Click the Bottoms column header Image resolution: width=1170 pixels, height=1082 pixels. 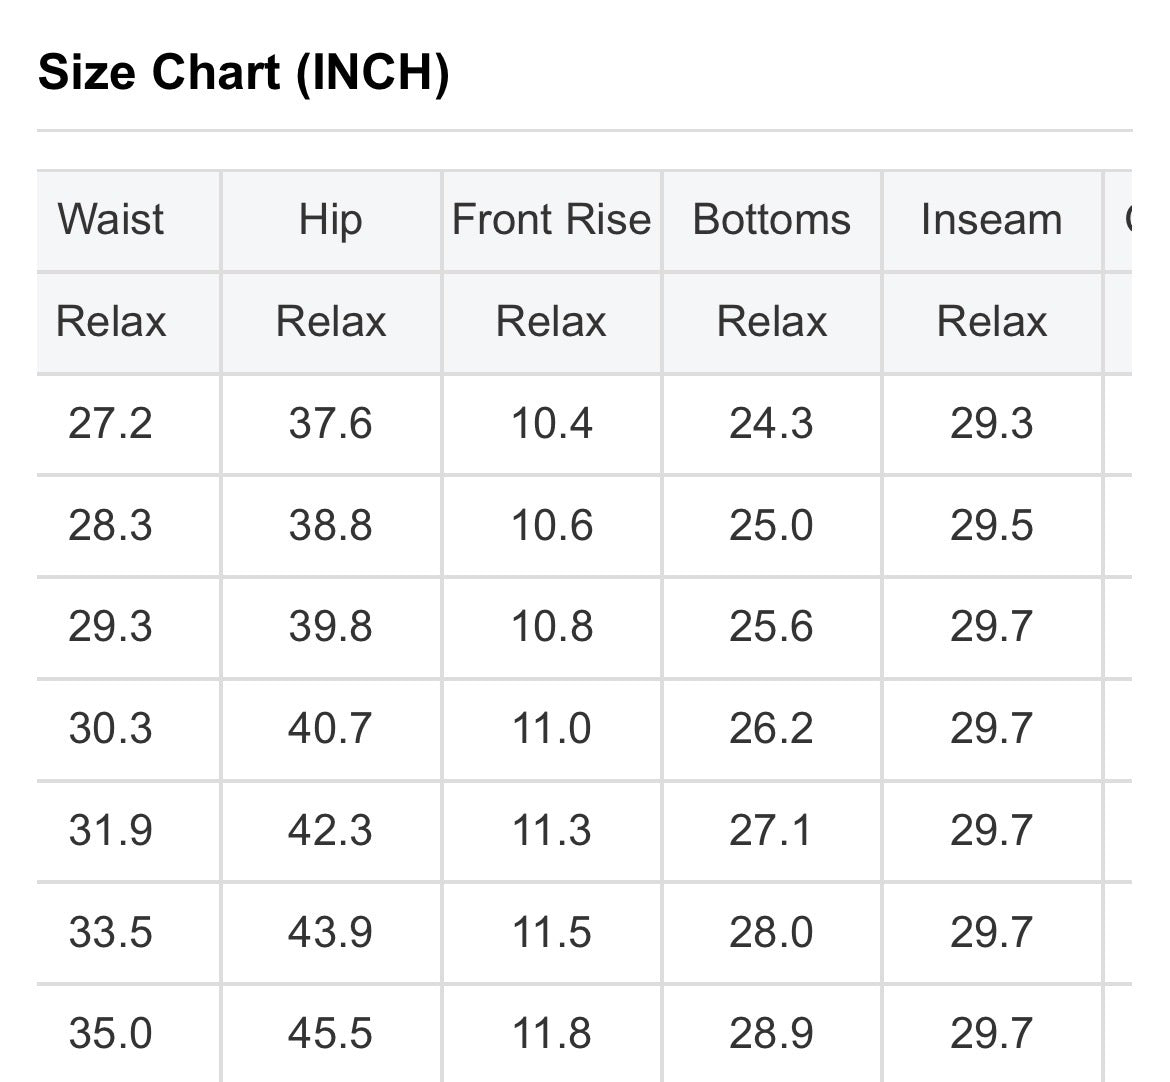coord(771,219)
